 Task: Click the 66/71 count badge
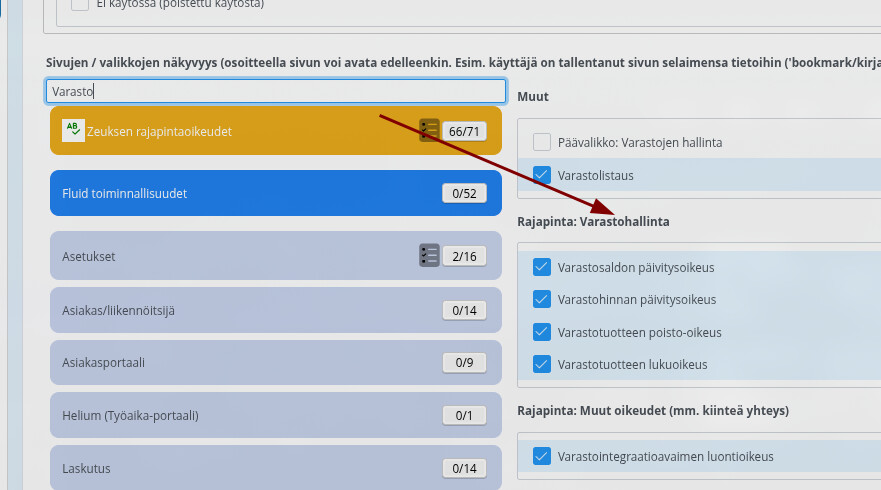tap(464, 131)
